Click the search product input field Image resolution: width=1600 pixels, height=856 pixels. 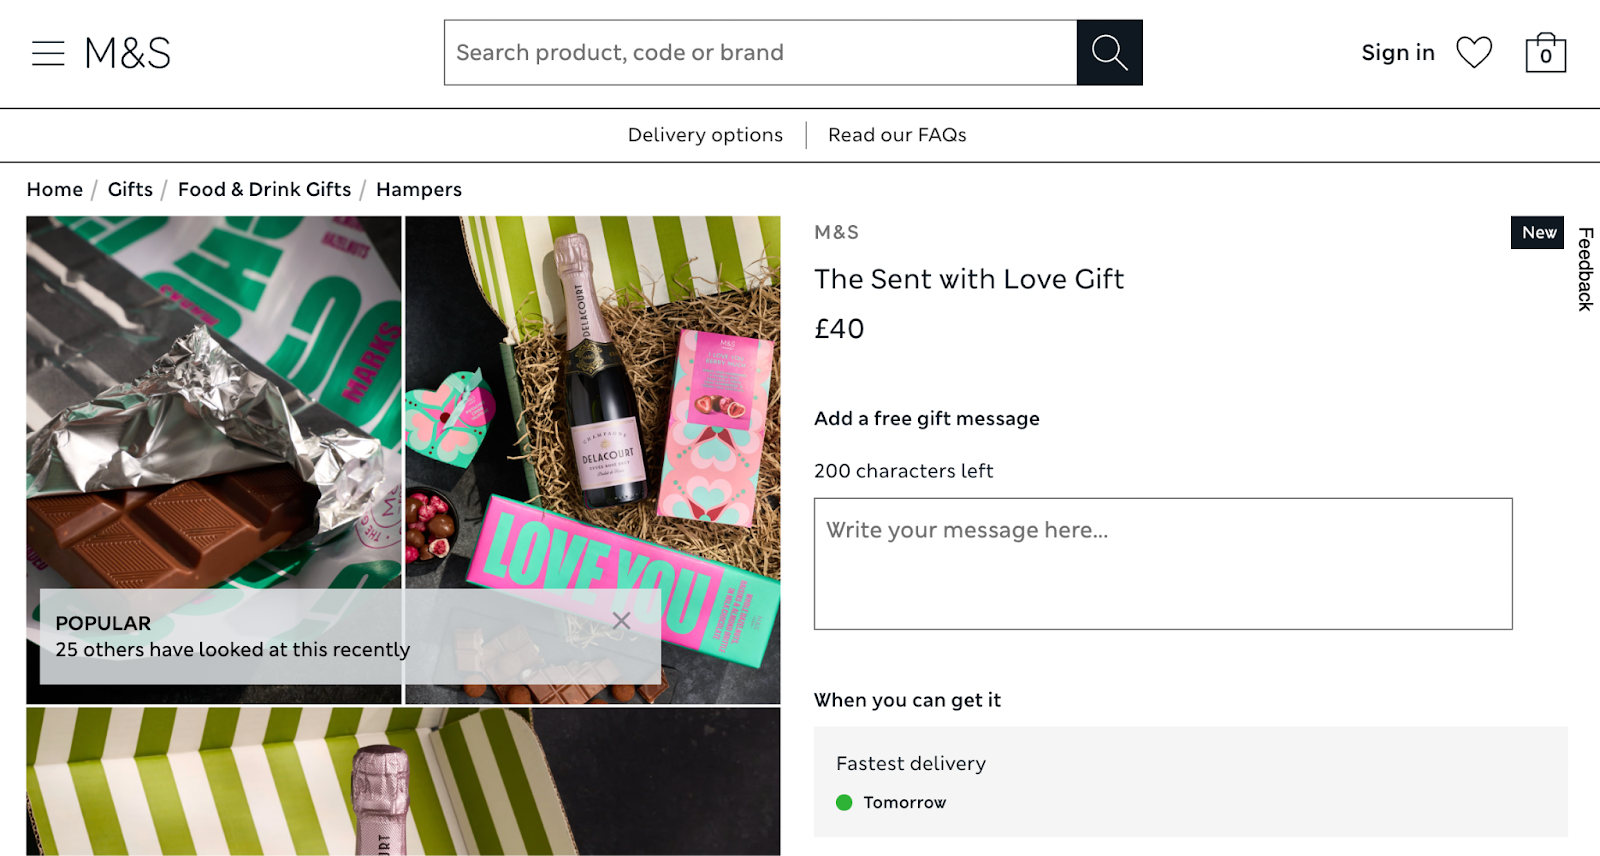(x=760, y=52)
